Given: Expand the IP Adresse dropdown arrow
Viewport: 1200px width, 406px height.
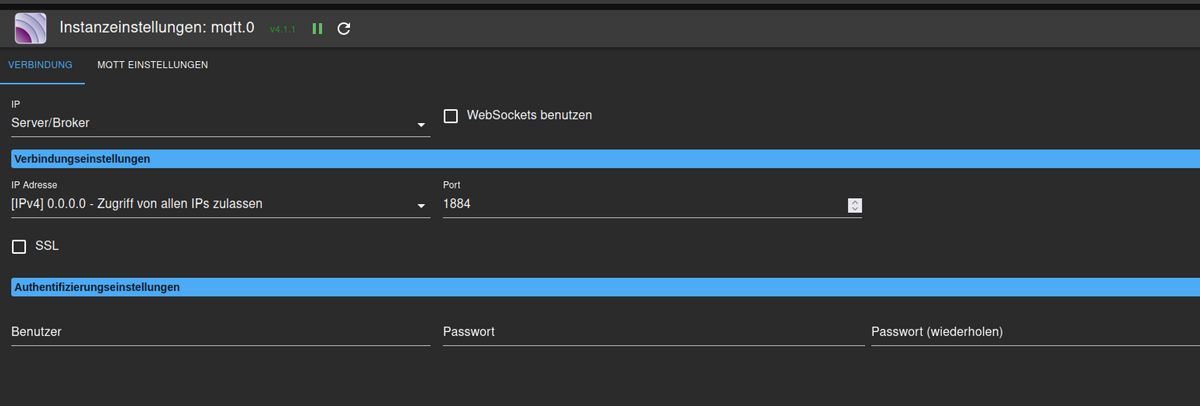Looking at the screenshot, I should pos(421,207).
